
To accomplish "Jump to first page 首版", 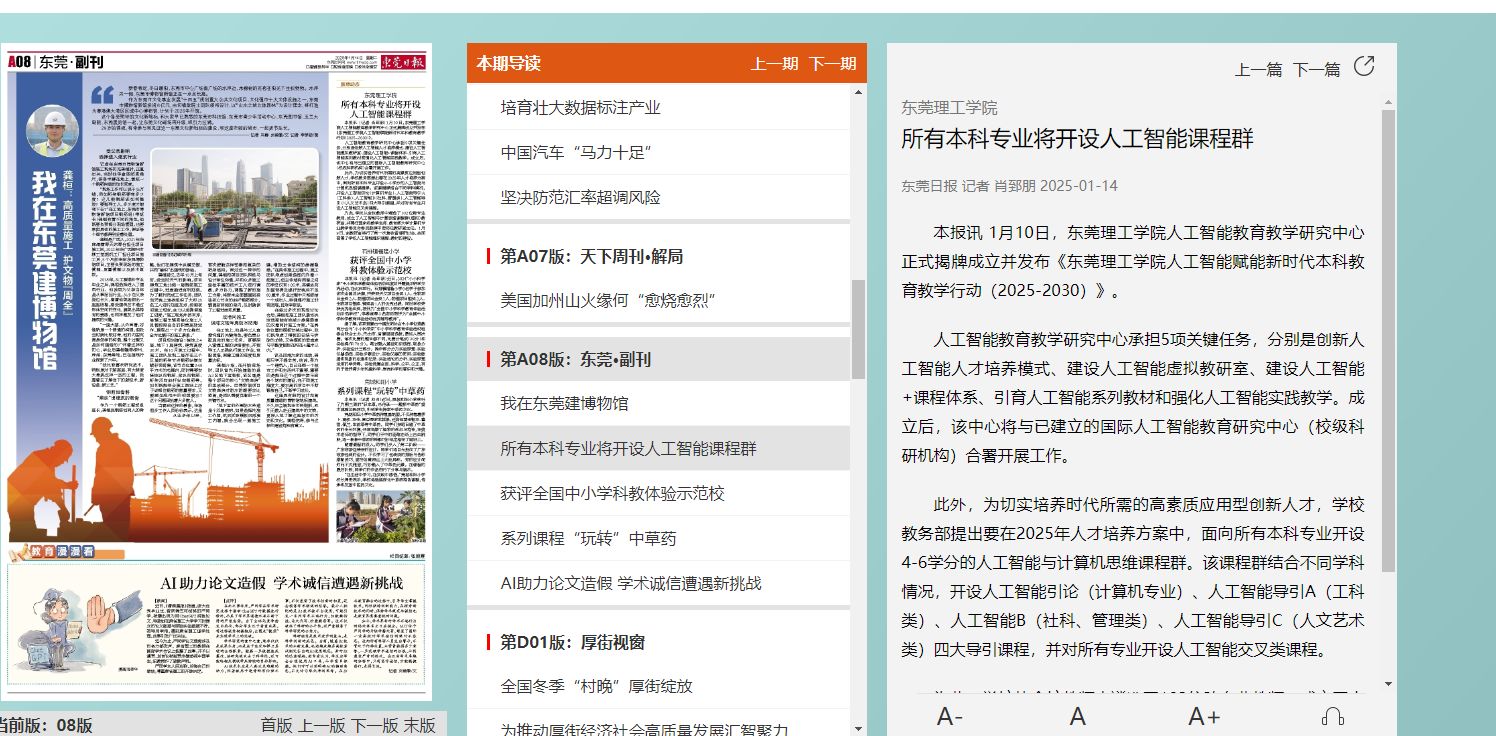I will (277, 725).
